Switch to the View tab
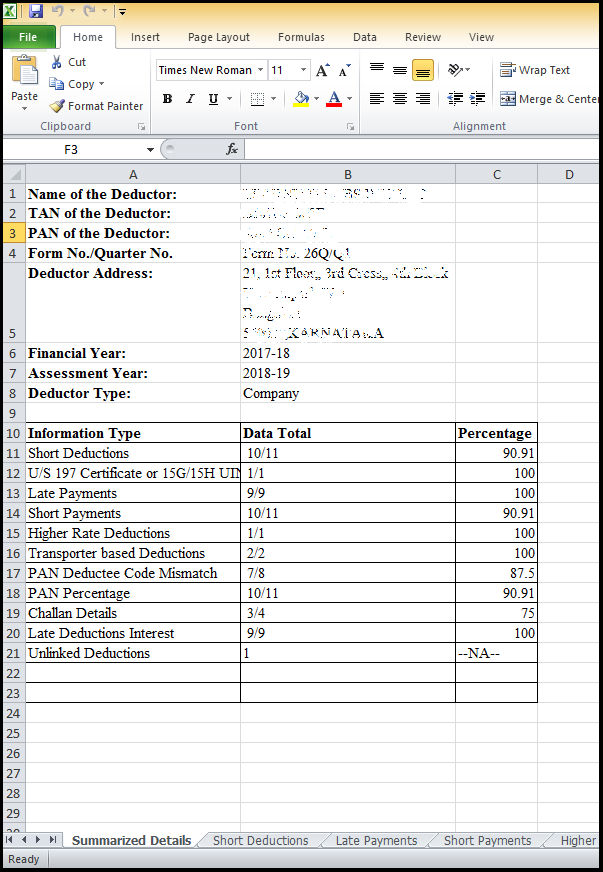603x872 pixels. pyautogui.click(x=481, y=37)
